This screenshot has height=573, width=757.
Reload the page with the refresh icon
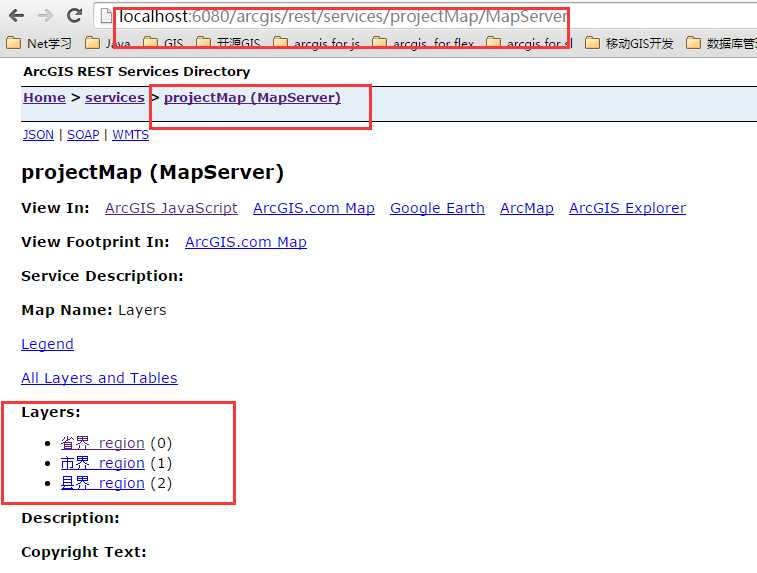74,16
